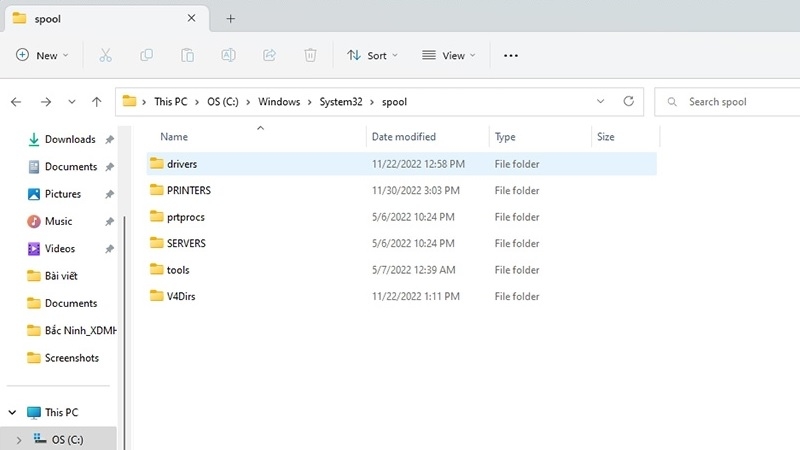The height and width of the screenshot is (450, 800).
Task: Click the 5/7/2022 12:39 AM date cell
Action: tap(414, 270)
